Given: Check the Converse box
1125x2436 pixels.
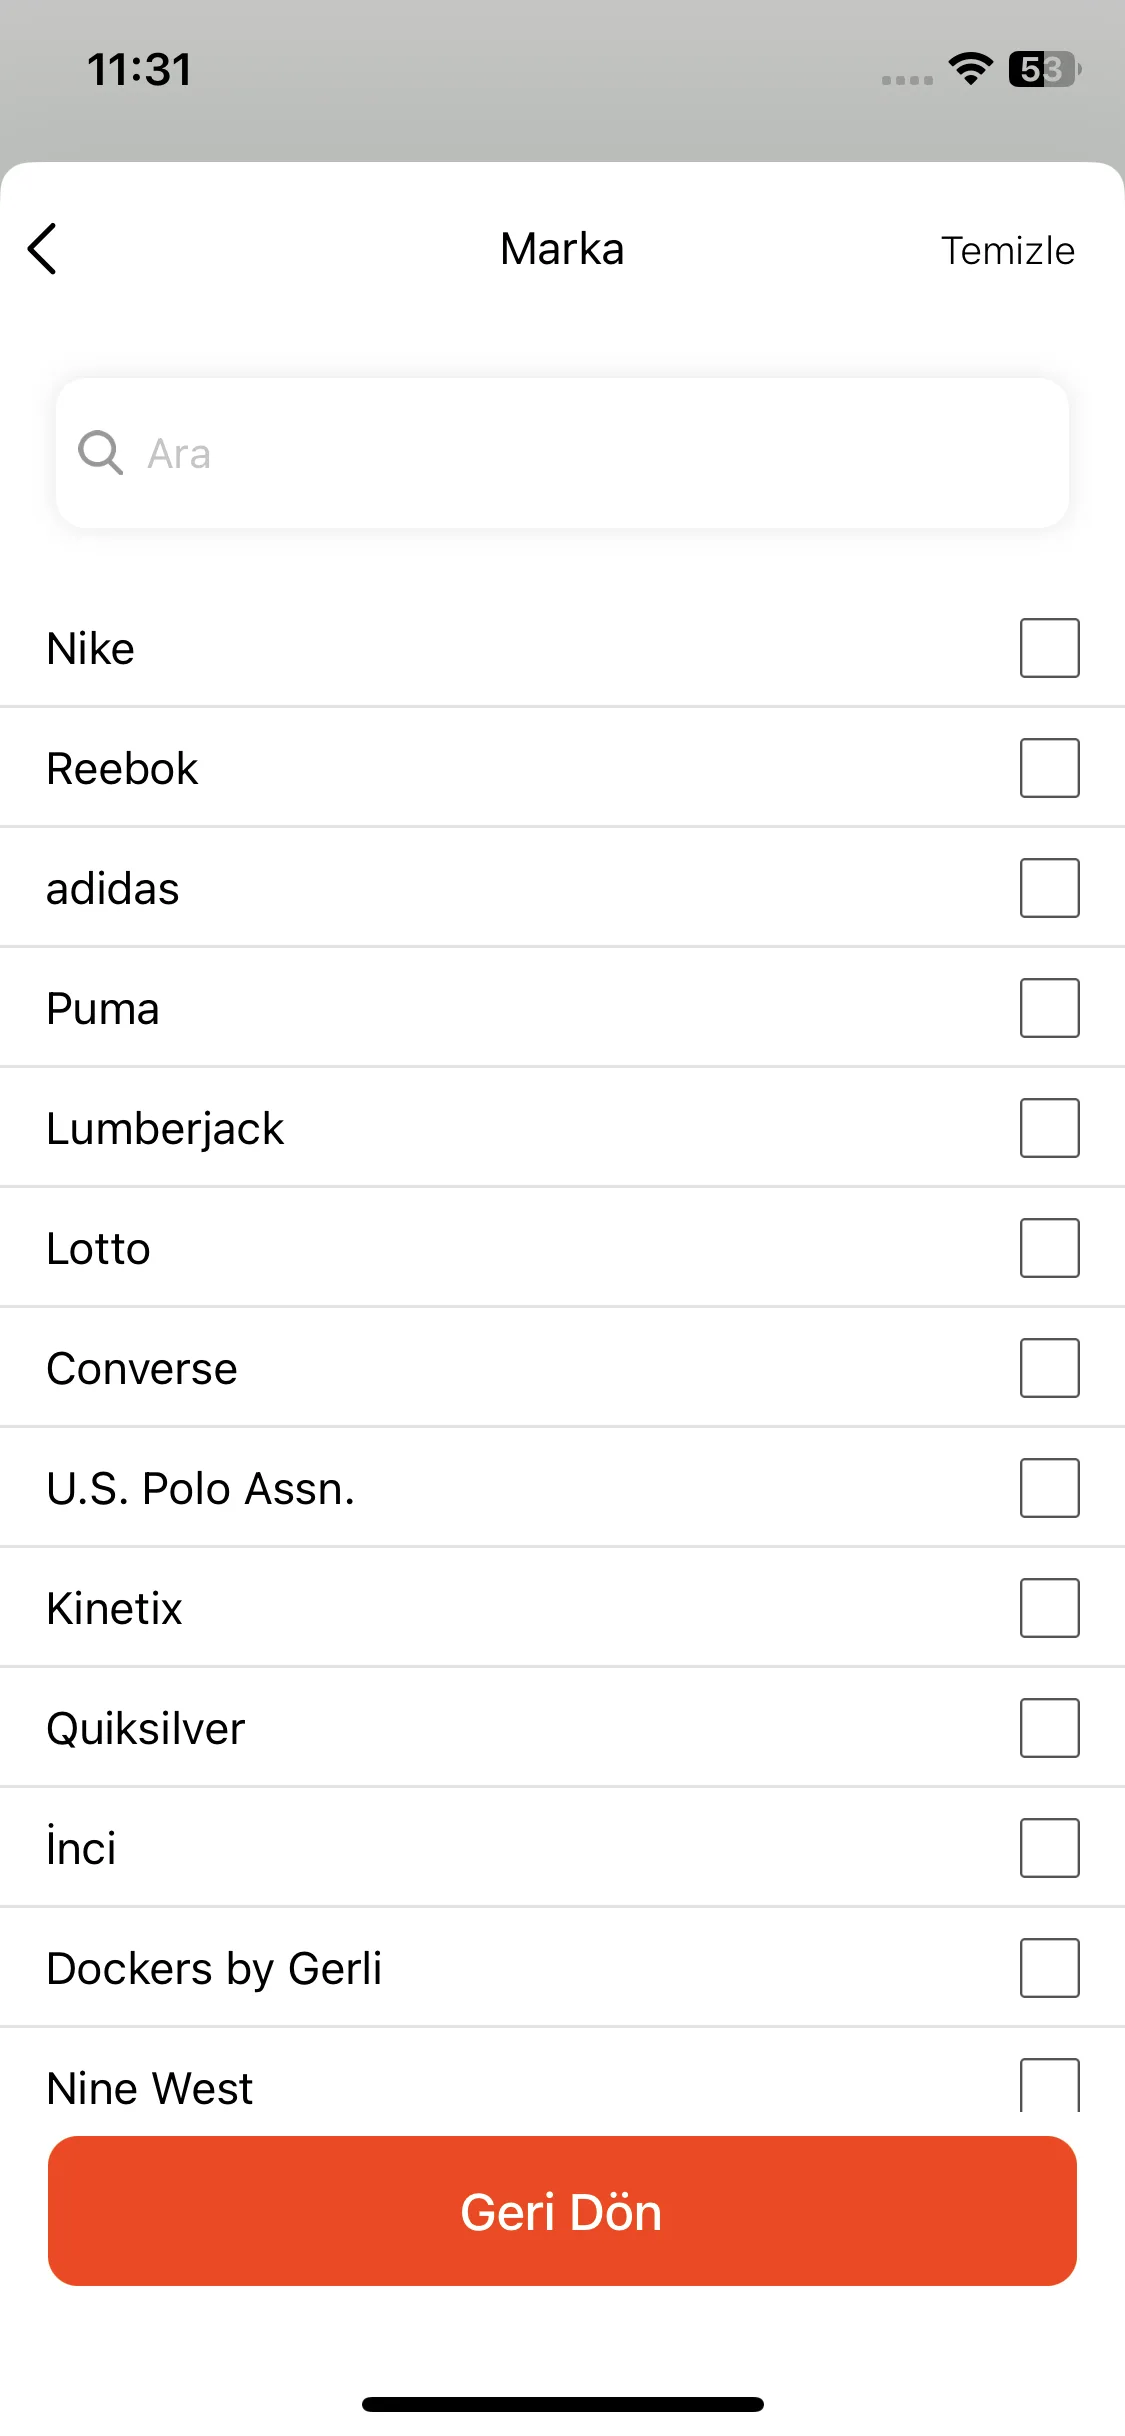Looking at the screenshot, I should click(1049, 1368).
